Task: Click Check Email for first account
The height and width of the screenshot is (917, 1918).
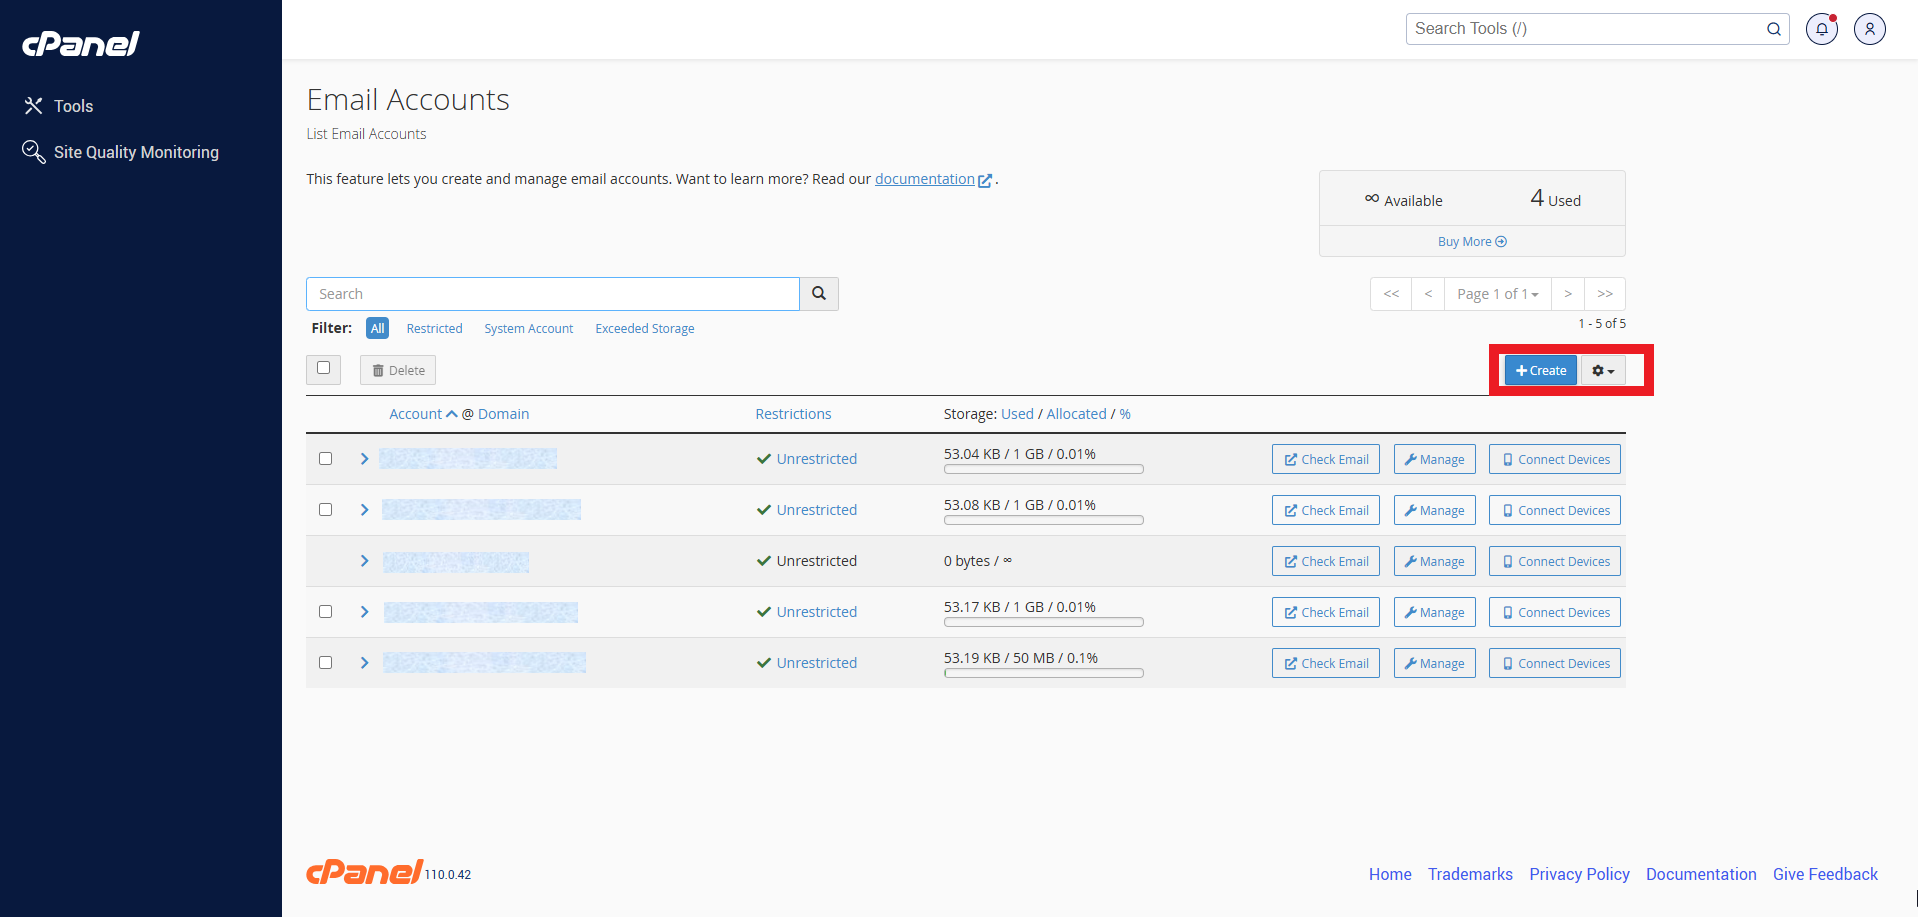Action: coord(1325,460)
